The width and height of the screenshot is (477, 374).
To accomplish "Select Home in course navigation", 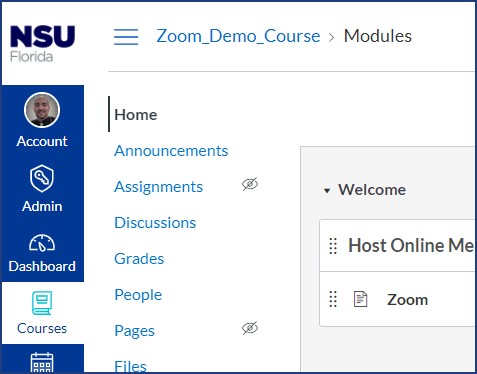I will 136,115.
